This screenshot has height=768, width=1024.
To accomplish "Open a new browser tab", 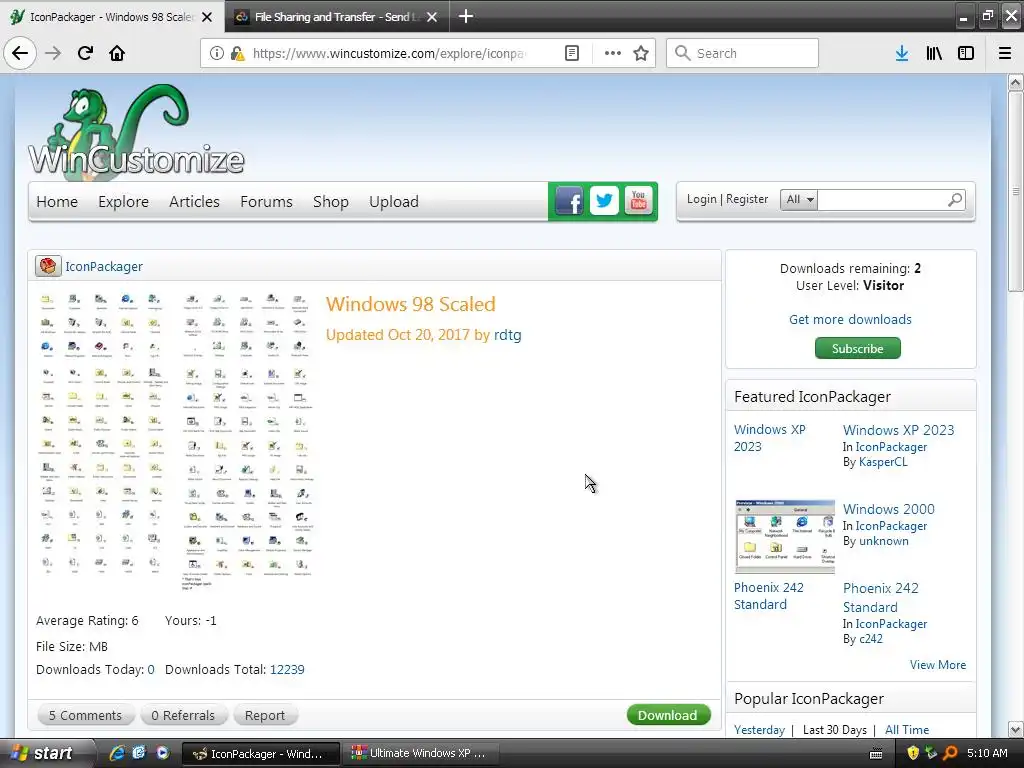I will point(466,16).
